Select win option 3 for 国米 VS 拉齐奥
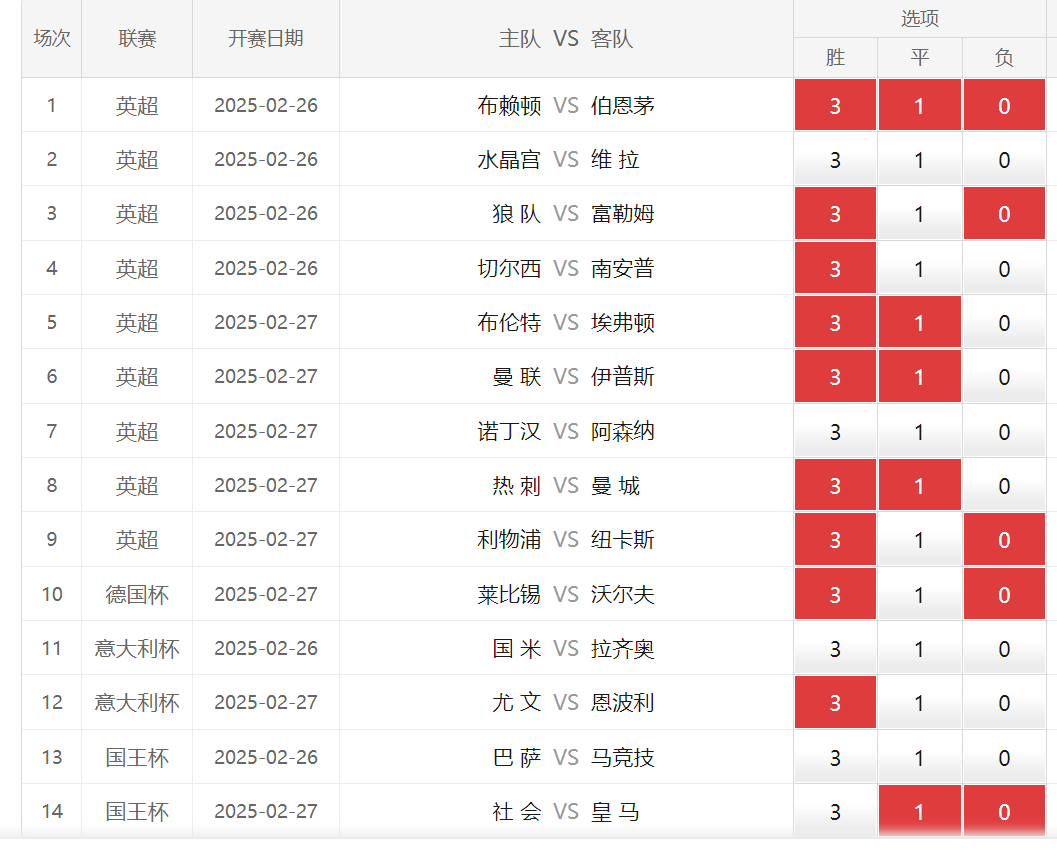 [x=835, y=649]
